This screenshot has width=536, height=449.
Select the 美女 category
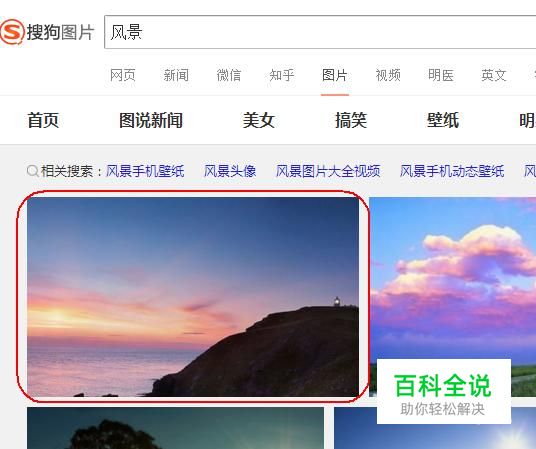[x=259, y=120]
